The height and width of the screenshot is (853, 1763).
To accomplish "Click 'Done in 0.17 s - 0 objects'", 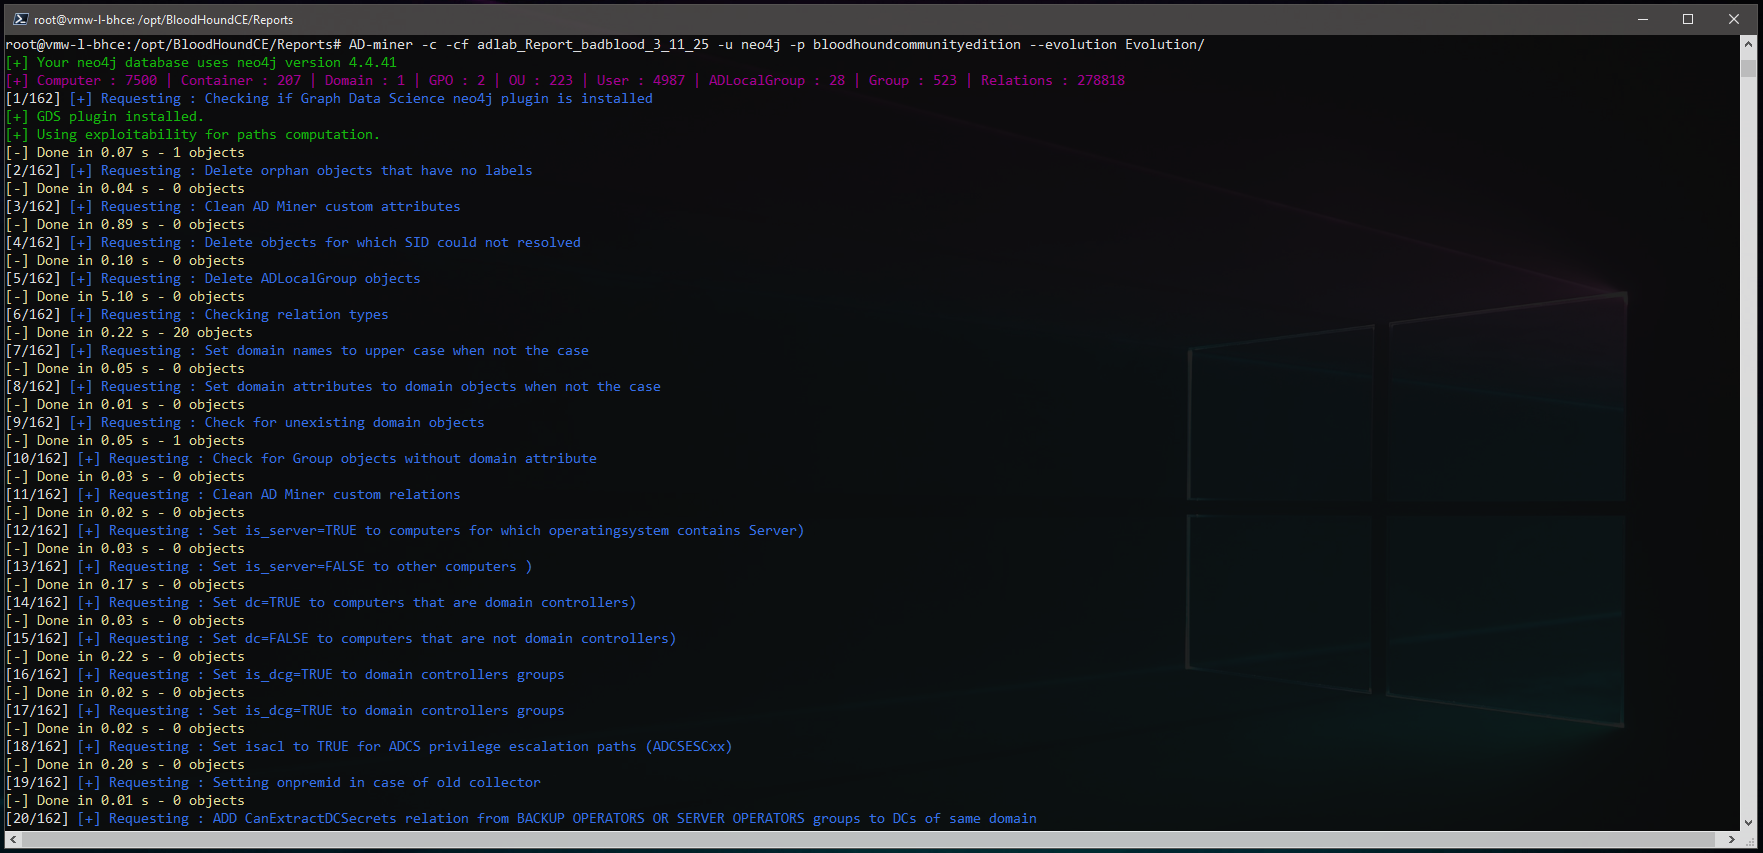I will [x=141, y=584].
